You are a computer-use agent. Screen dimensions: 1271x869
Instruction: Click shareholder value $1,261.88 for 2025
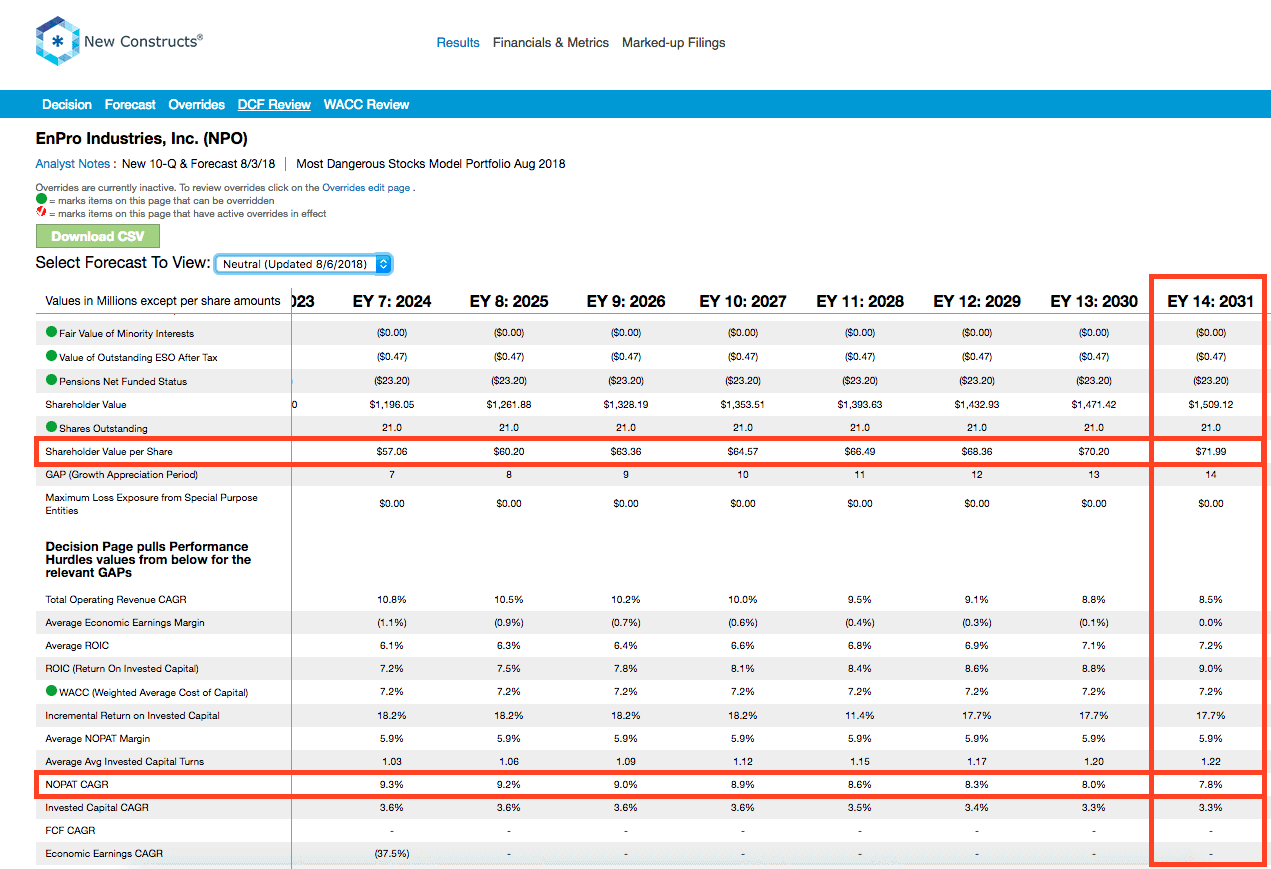tap(509, 404)
